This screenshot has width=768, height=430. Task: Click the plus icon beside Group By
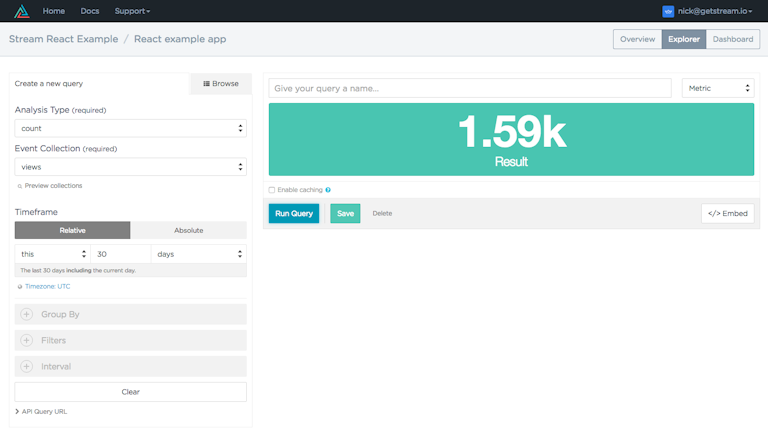point(26,314)
